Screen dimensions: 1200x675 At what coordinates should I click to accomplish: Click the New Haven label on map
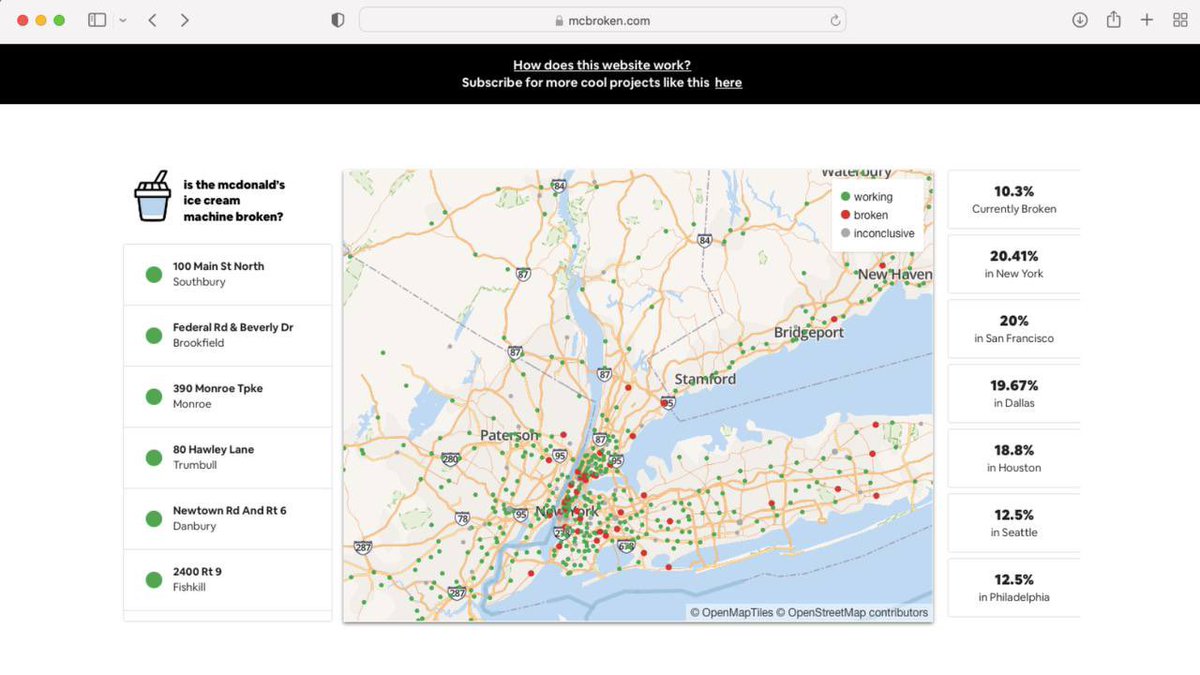895,274
